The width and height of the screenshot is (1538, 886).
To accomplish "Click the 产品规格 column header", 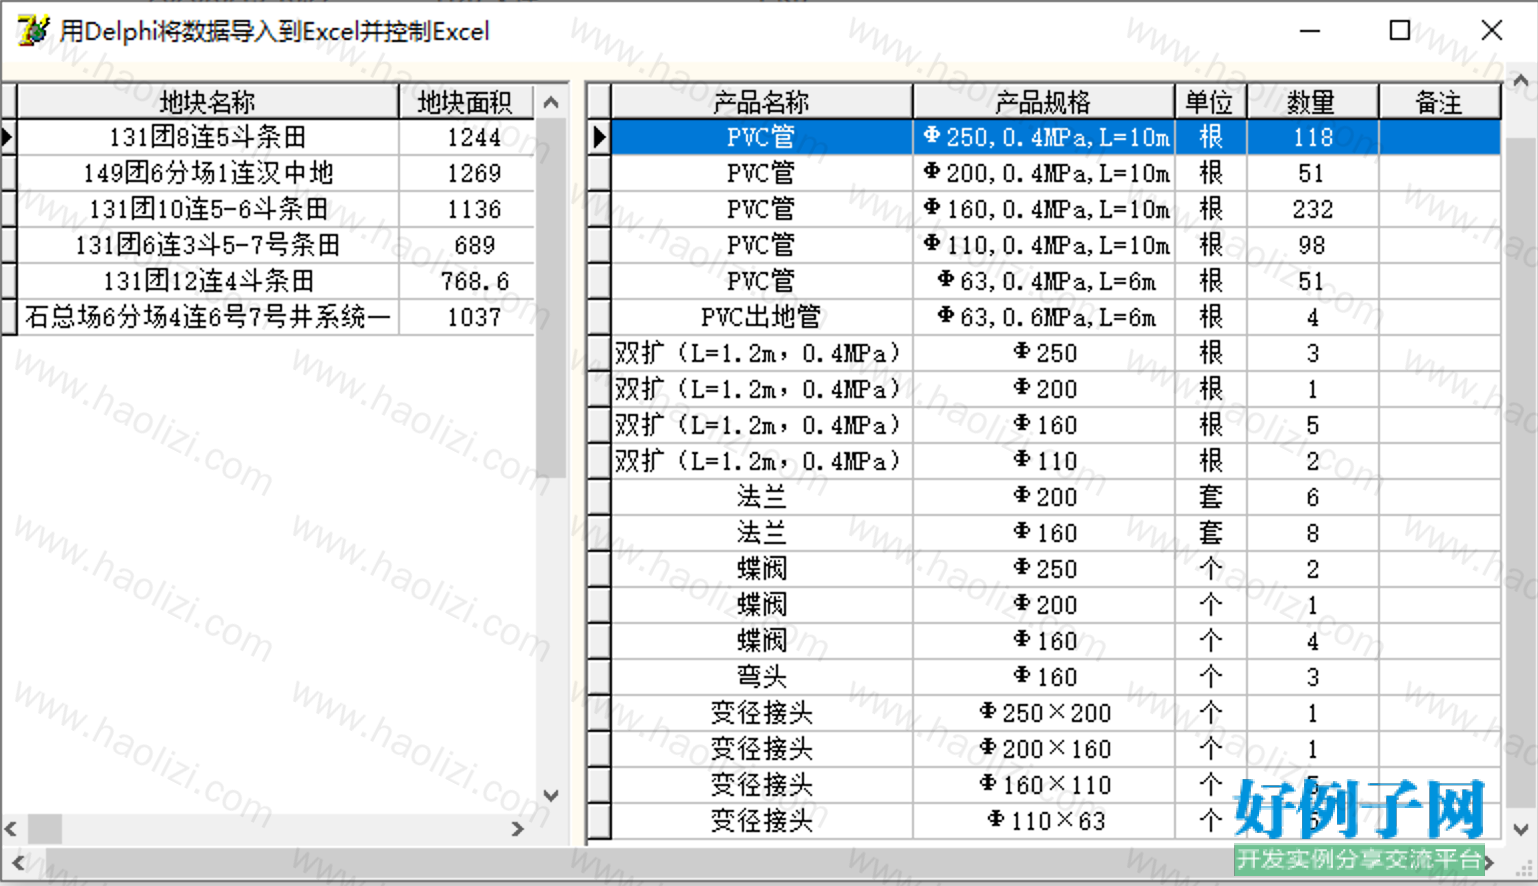I will pos(1043,102).
